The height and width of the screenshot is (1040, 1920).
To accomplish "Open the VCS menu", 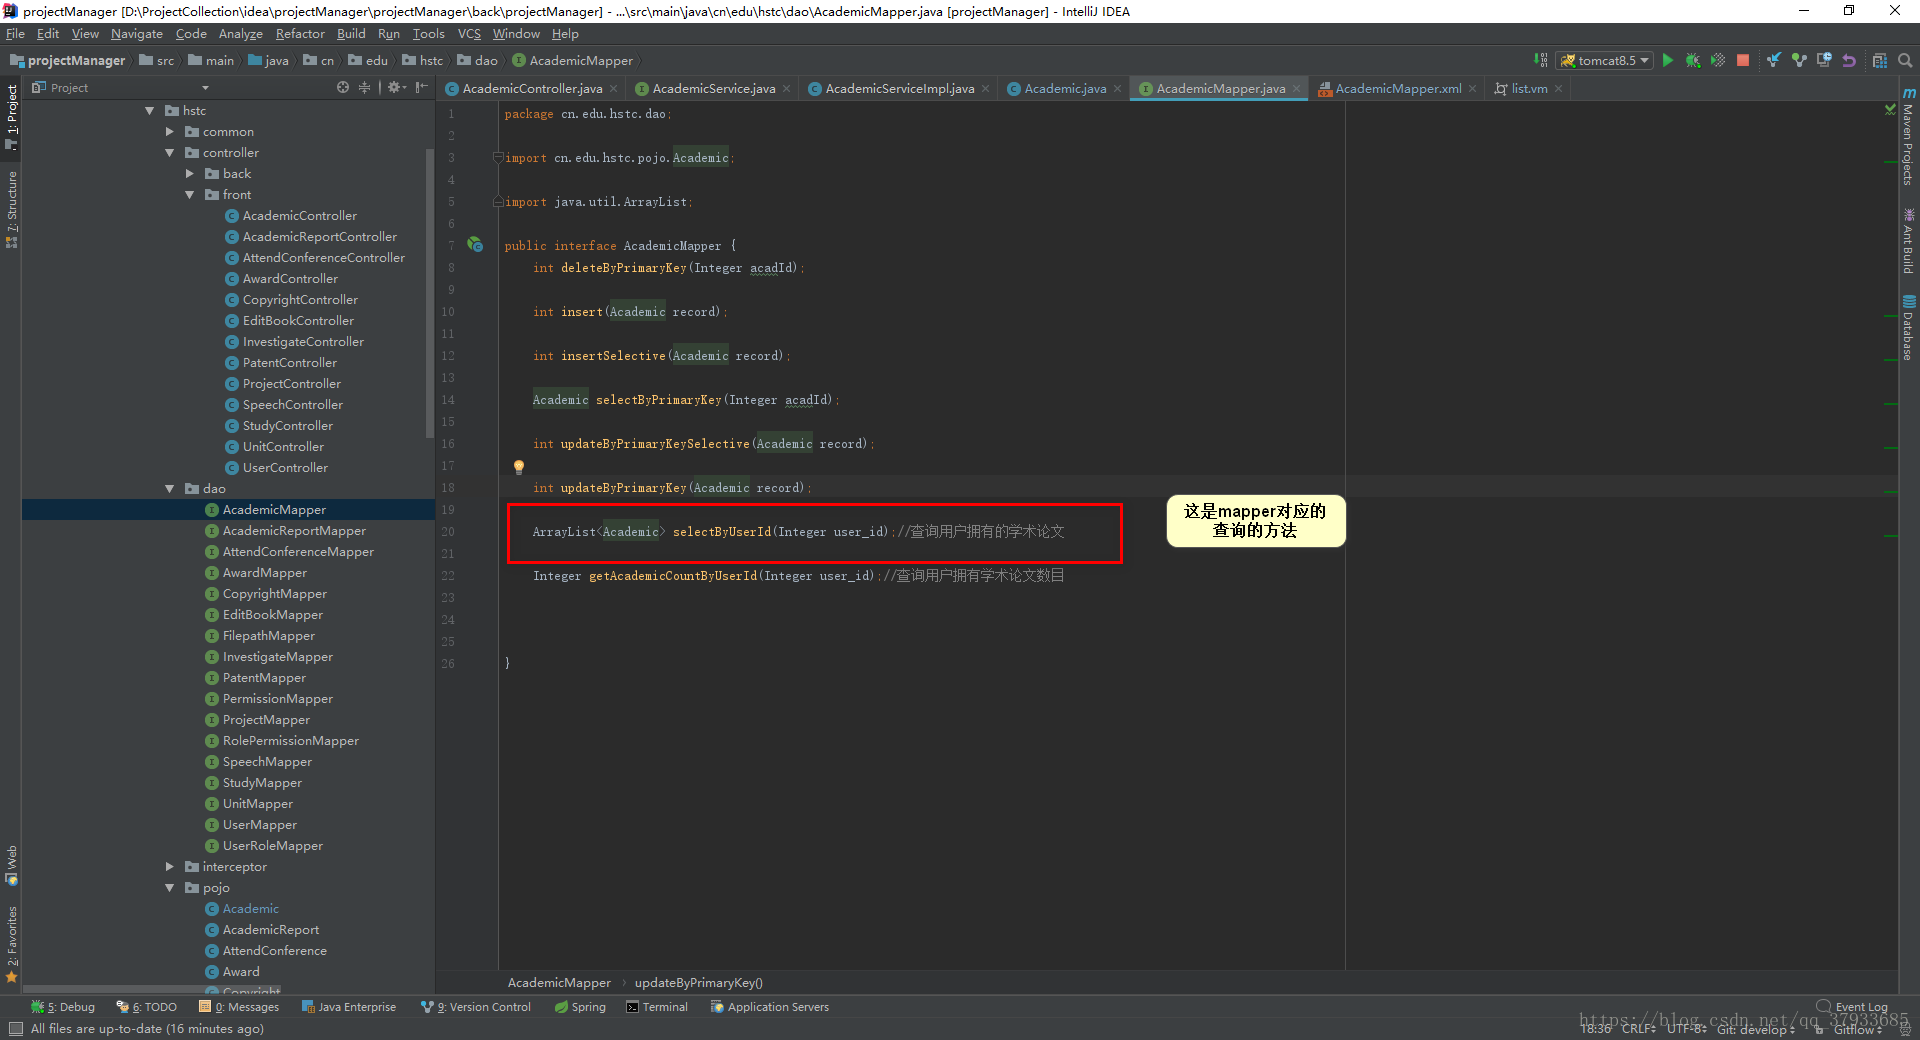I will [469, 34].
